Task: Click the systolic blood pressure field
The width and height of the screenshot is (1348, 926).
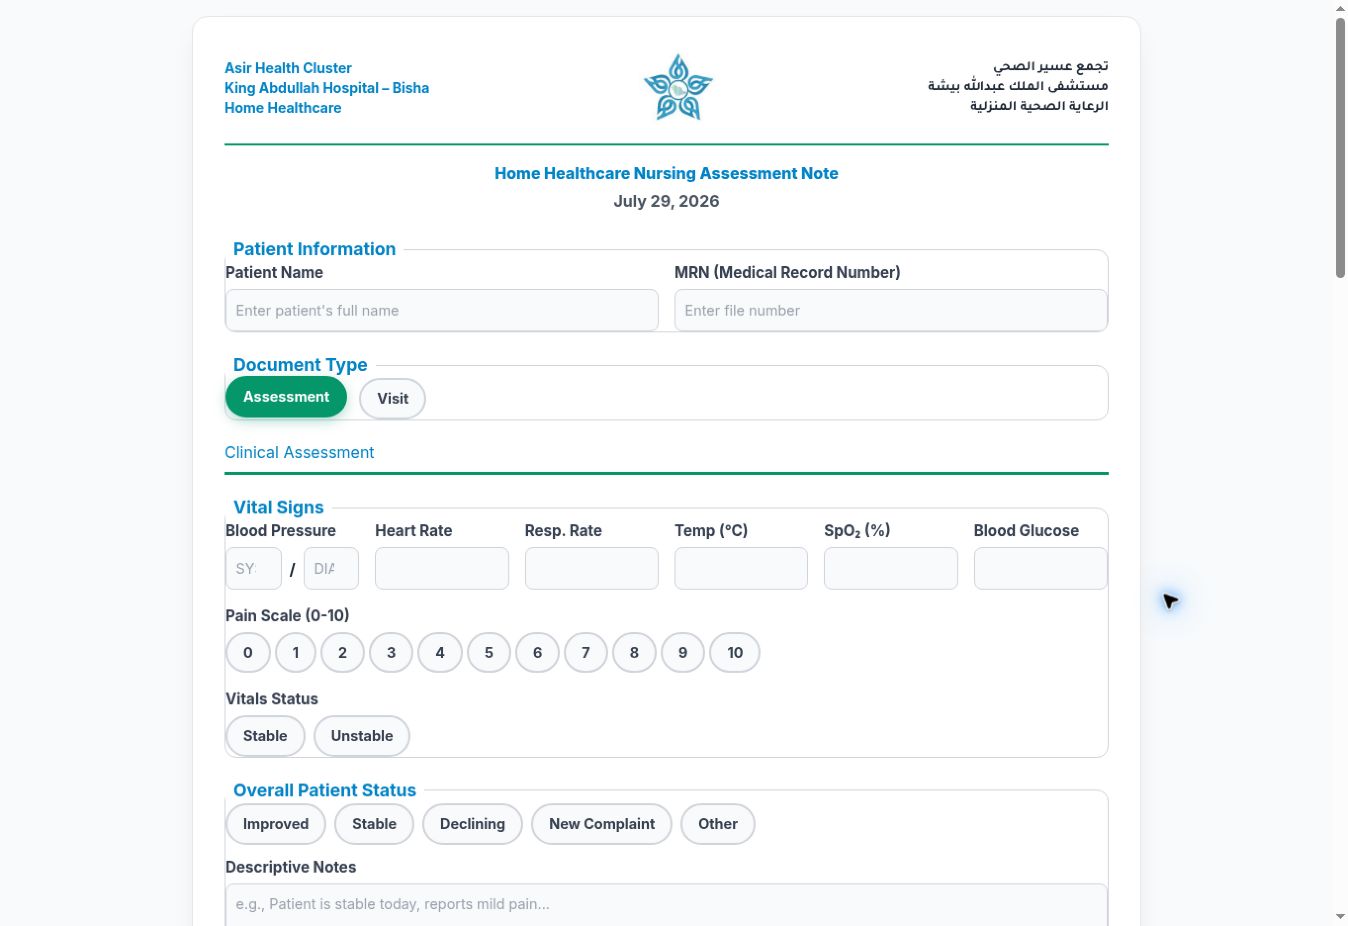Action: pos(254,569)
